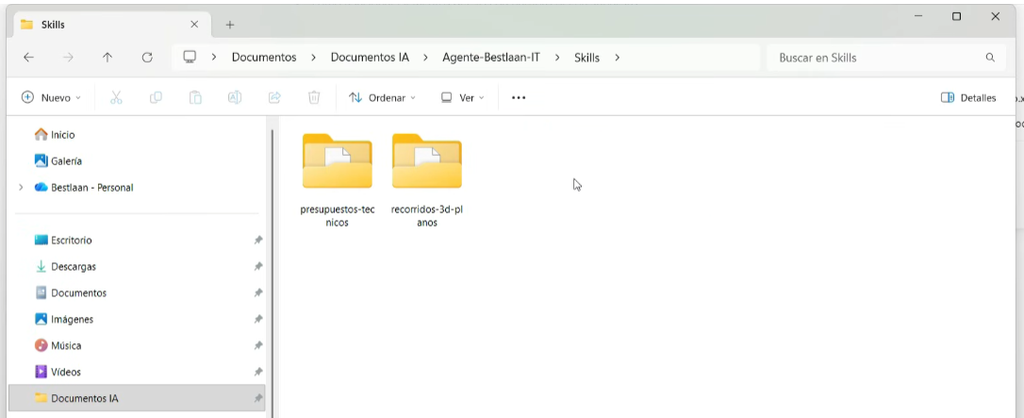Click the Delete trash icon

click(x=313, y=97)
